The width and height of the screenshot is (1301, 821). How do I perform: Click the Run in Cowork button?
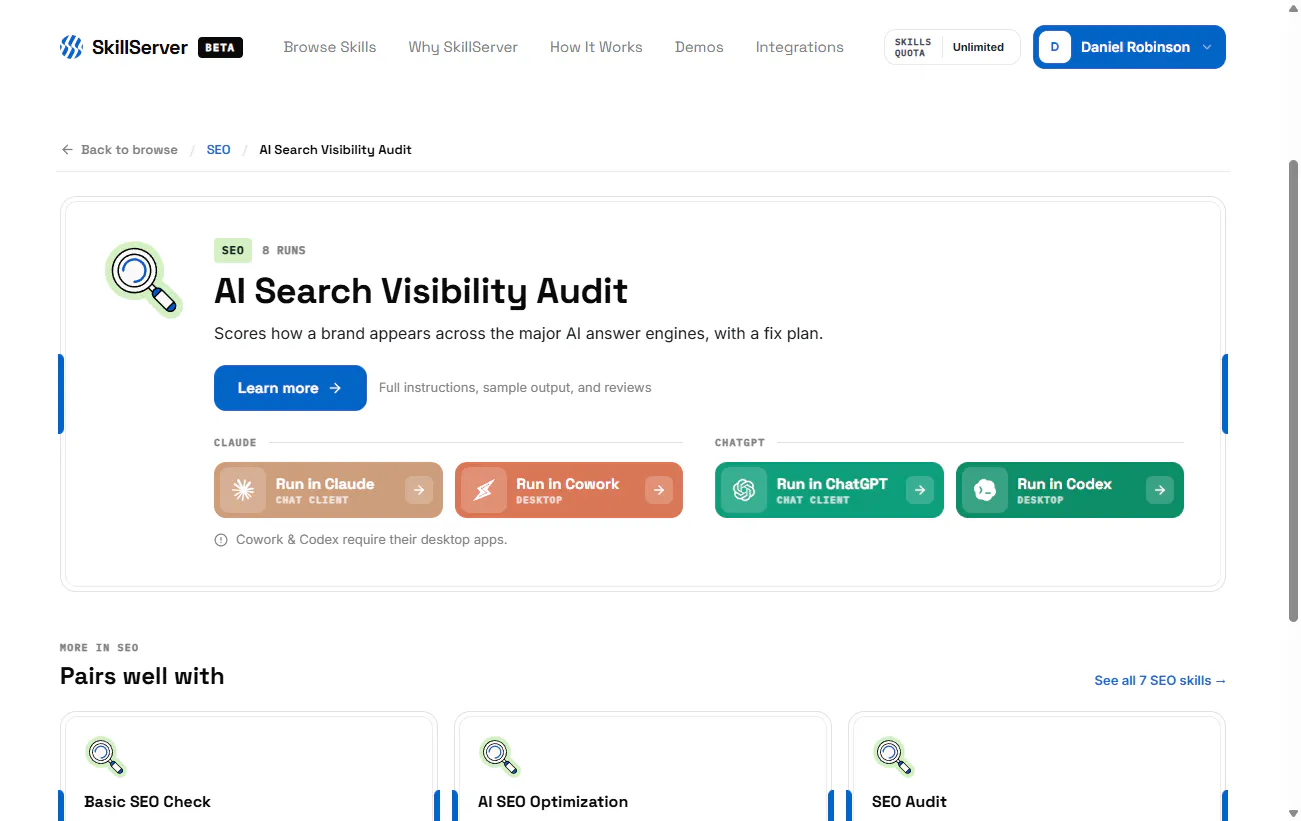point(569,490)
